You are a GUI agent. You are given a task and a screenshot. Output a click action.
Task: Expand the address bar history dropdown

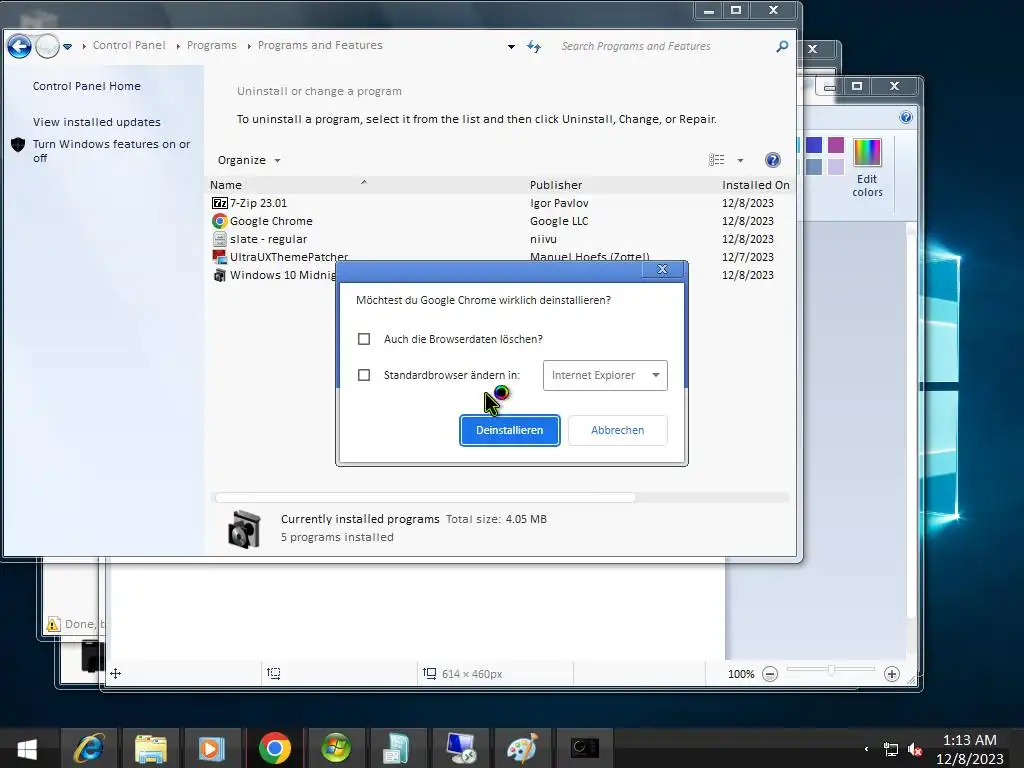click(511, 46)
